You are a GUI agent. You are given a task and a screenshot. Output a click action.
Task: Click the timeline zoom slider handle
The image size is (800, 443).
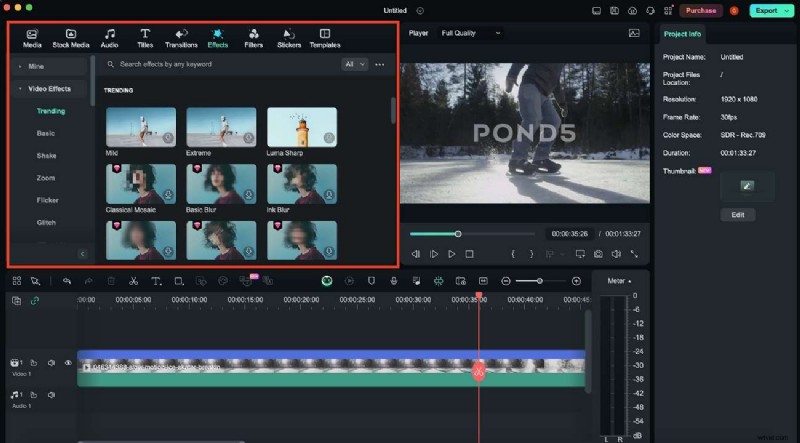(539, 281)
